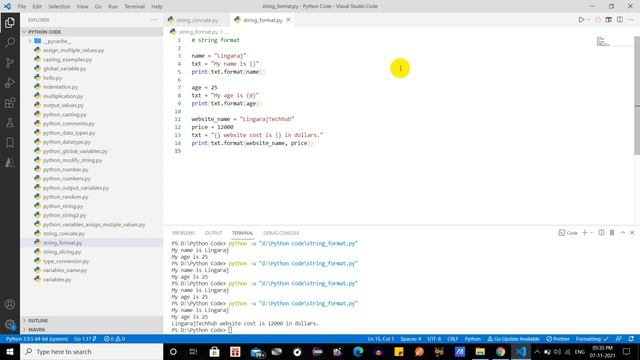Open the Selection menu

(x=59, y=6)
